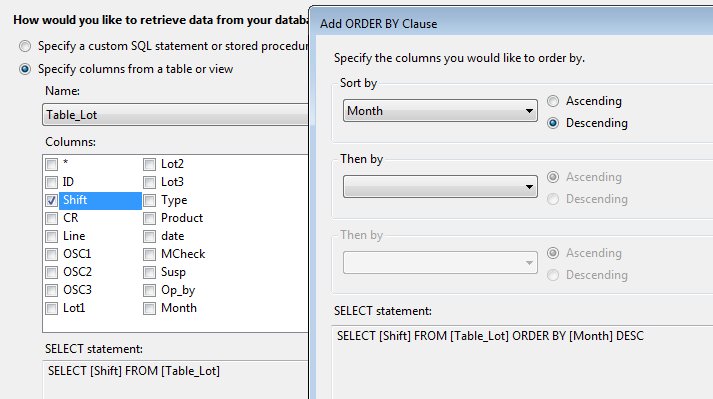Click the 'Specify the columns you would like to order by.' text
713x399 pixels.
[459, 58]
